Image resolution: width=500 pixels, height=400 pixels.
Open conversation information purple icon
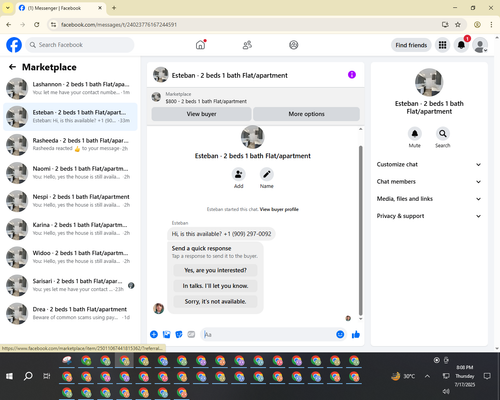352,75
